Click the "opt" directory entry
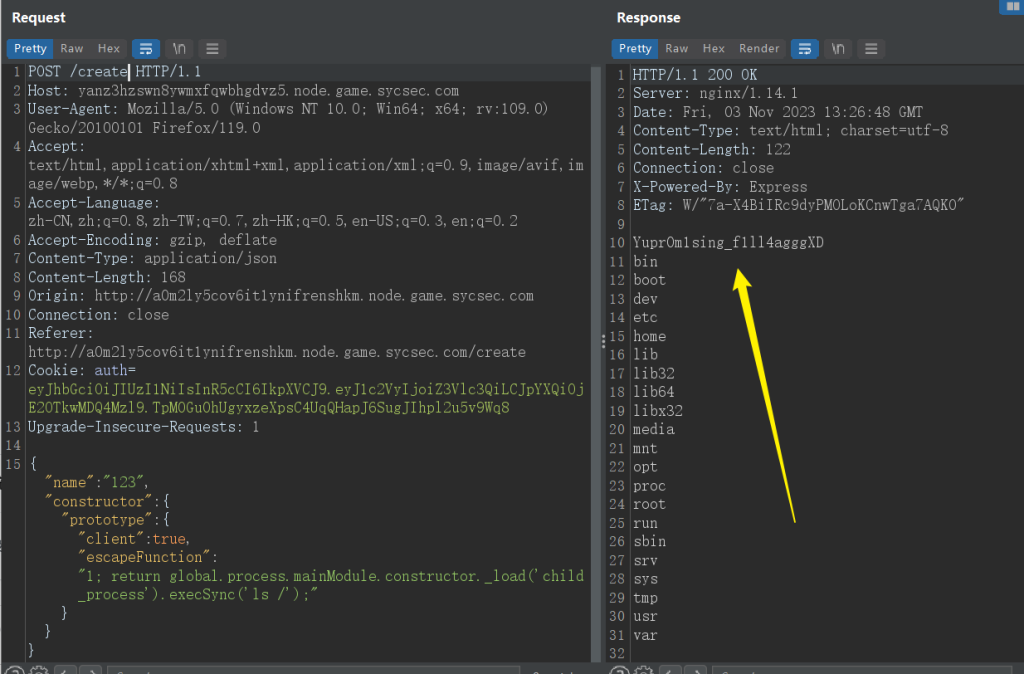Viewport: 1024px width, 674px height. (x=645, y=467)
